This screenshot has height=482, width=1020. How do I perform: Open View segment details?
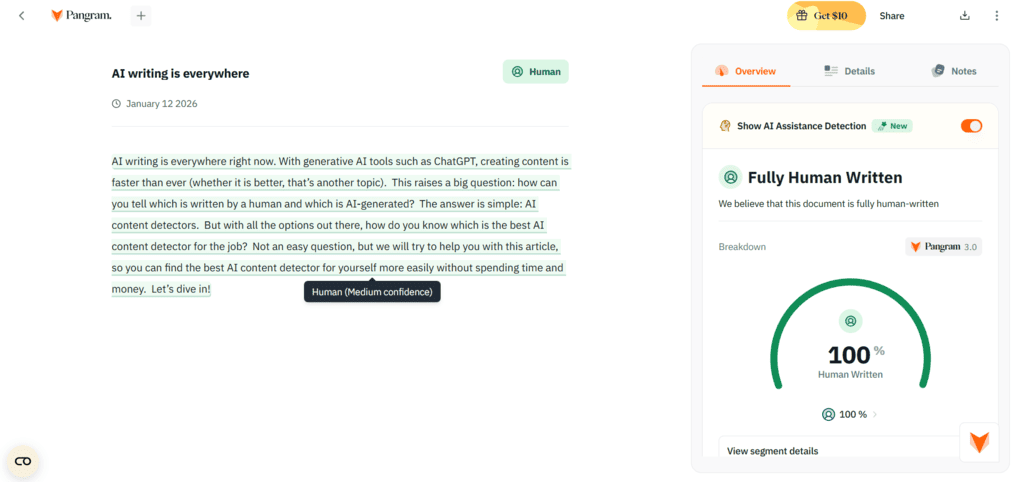772,451
